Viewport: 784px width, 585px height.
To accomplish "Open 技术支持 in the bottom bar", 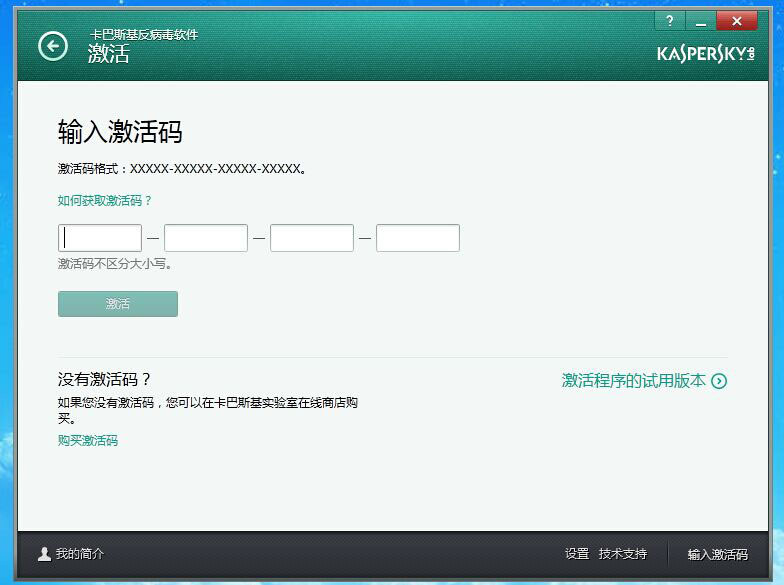I will click(x=623, y=554).
